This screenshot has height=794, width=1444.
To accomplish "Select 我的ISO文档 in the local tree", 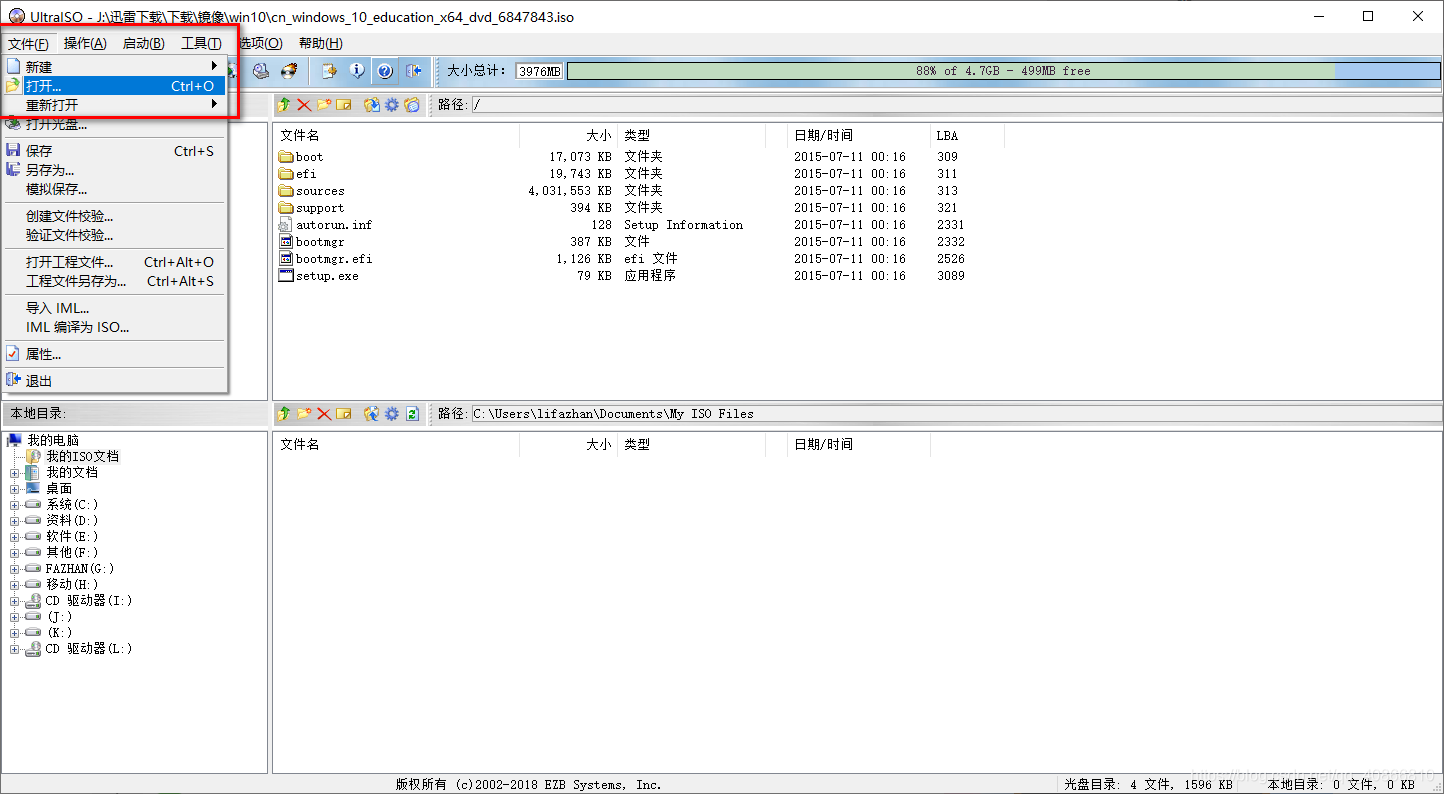I will [82, 456].
